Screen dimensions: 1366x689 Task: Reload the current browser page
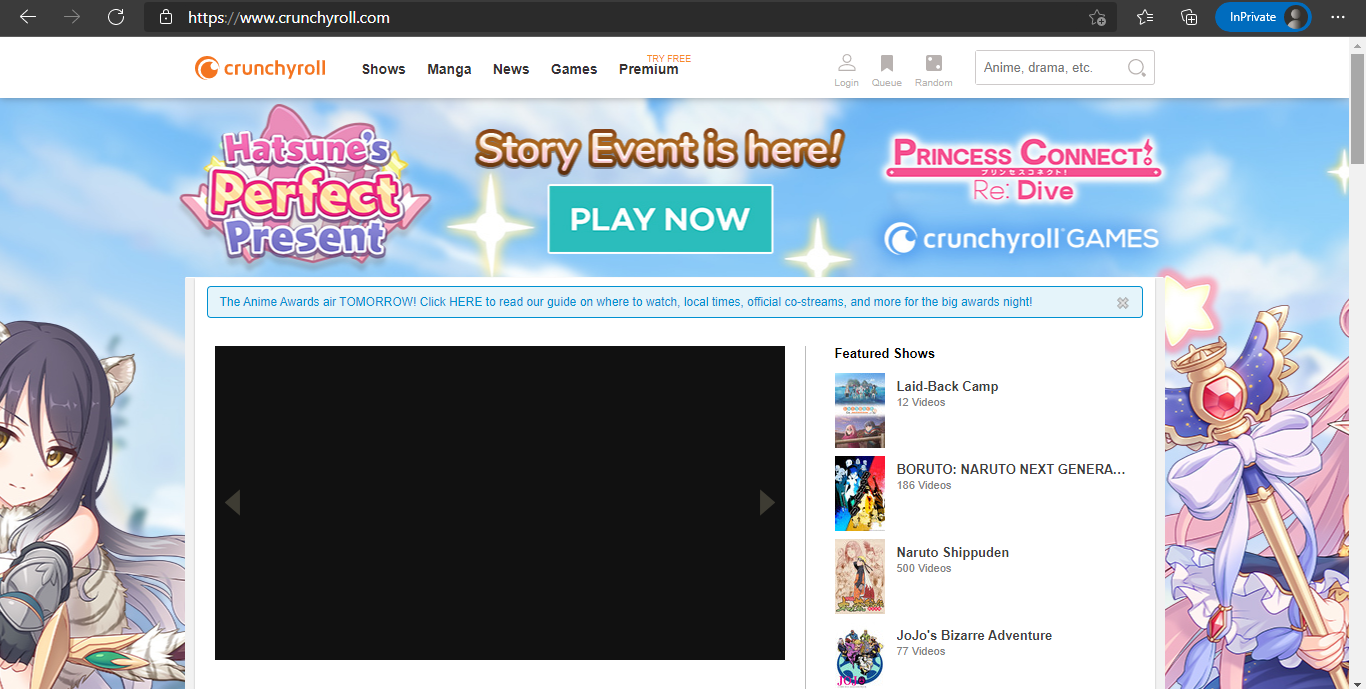pyautogui.click(x=116, y=17)
